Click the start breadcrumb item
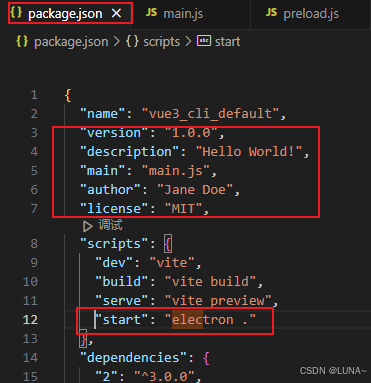371x383 pixels. coord(227,42)
